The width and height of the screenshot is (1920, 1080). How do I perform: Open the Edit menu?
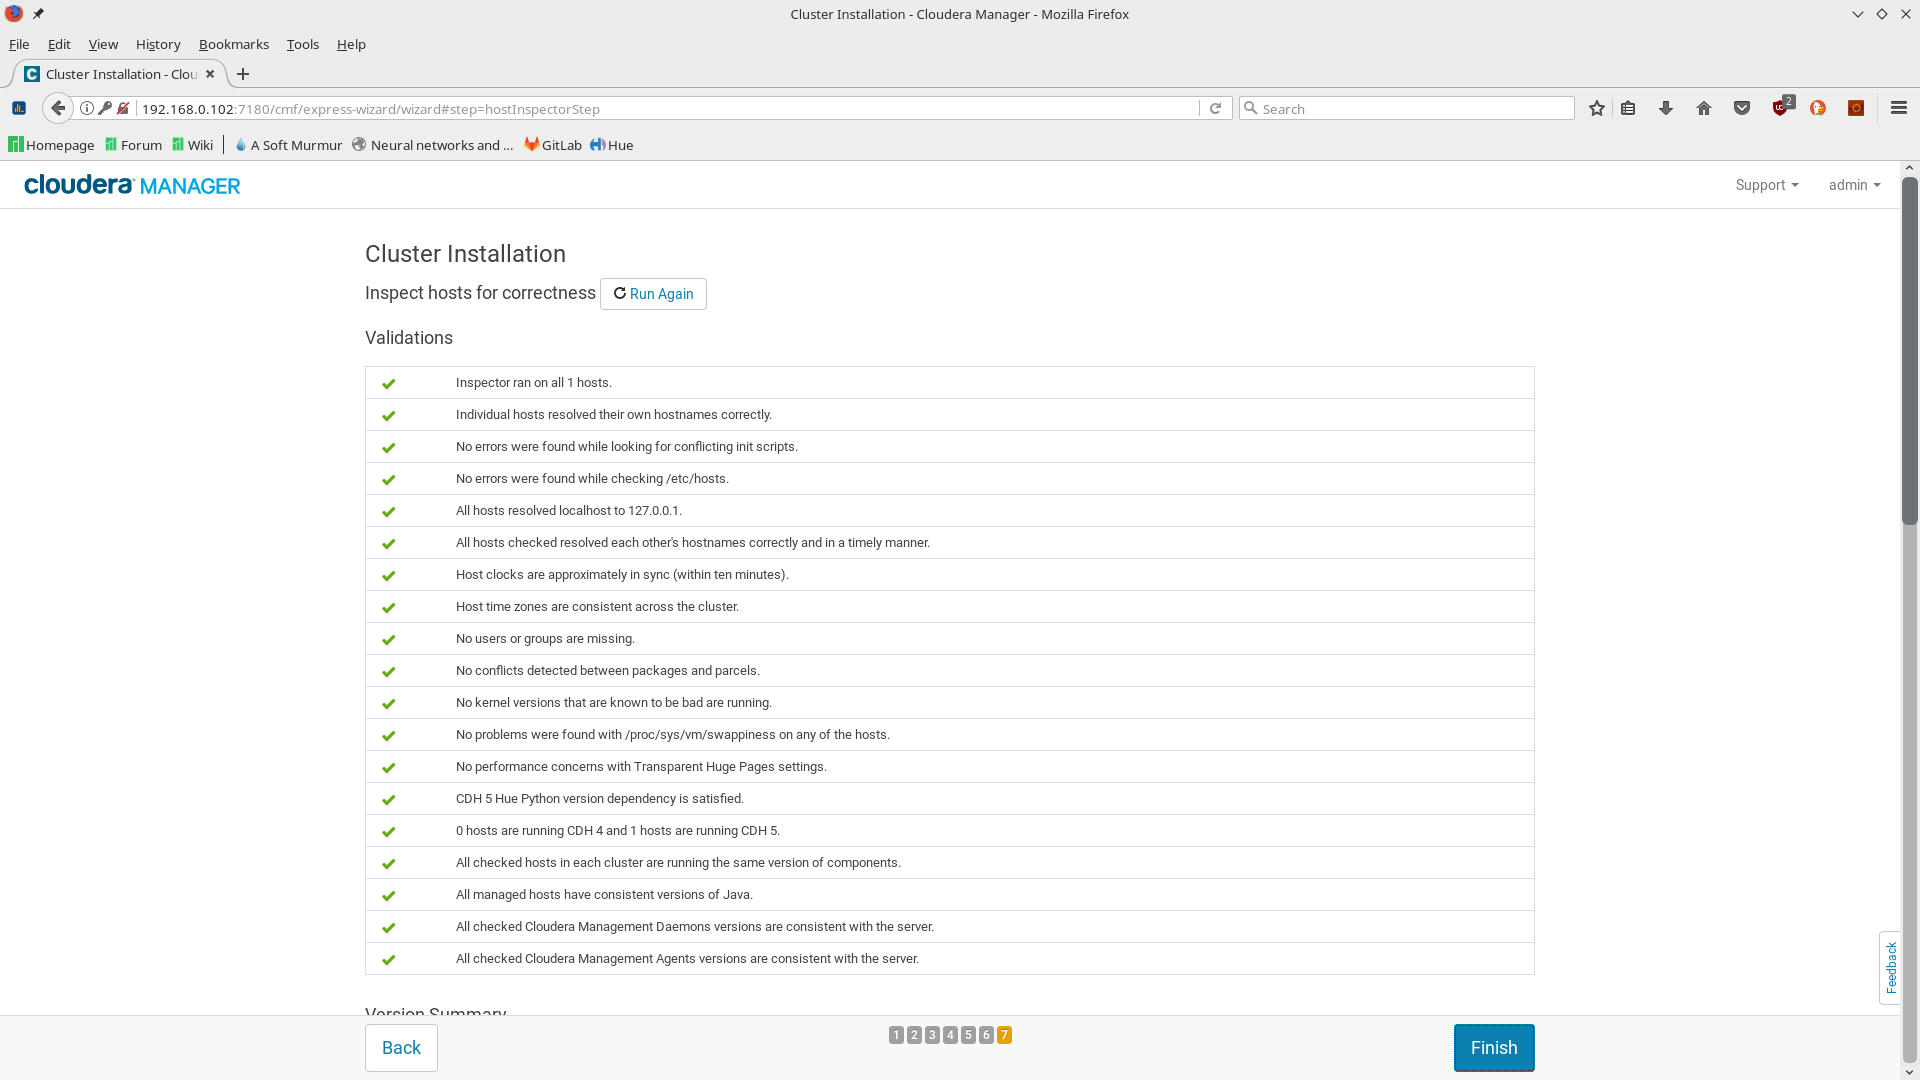[59, 44]
